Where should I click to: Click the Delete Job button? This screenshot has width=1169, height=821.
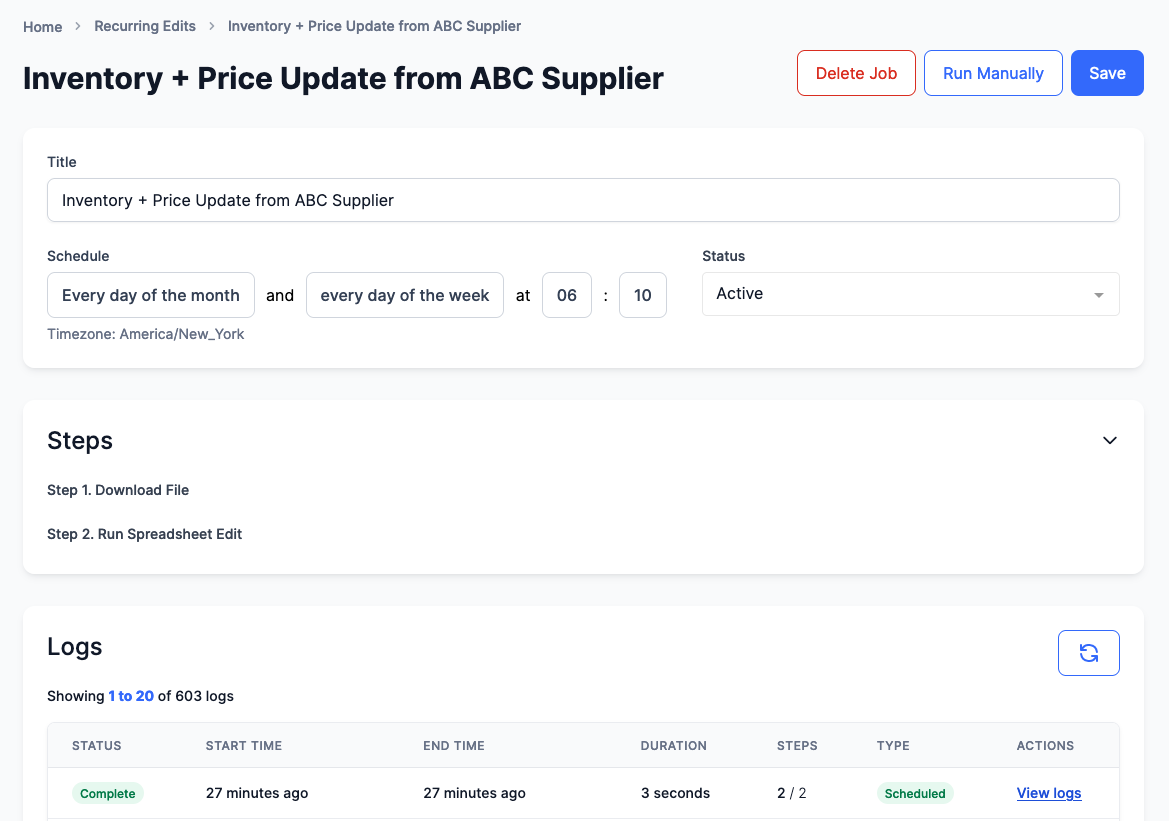(856, 73)
